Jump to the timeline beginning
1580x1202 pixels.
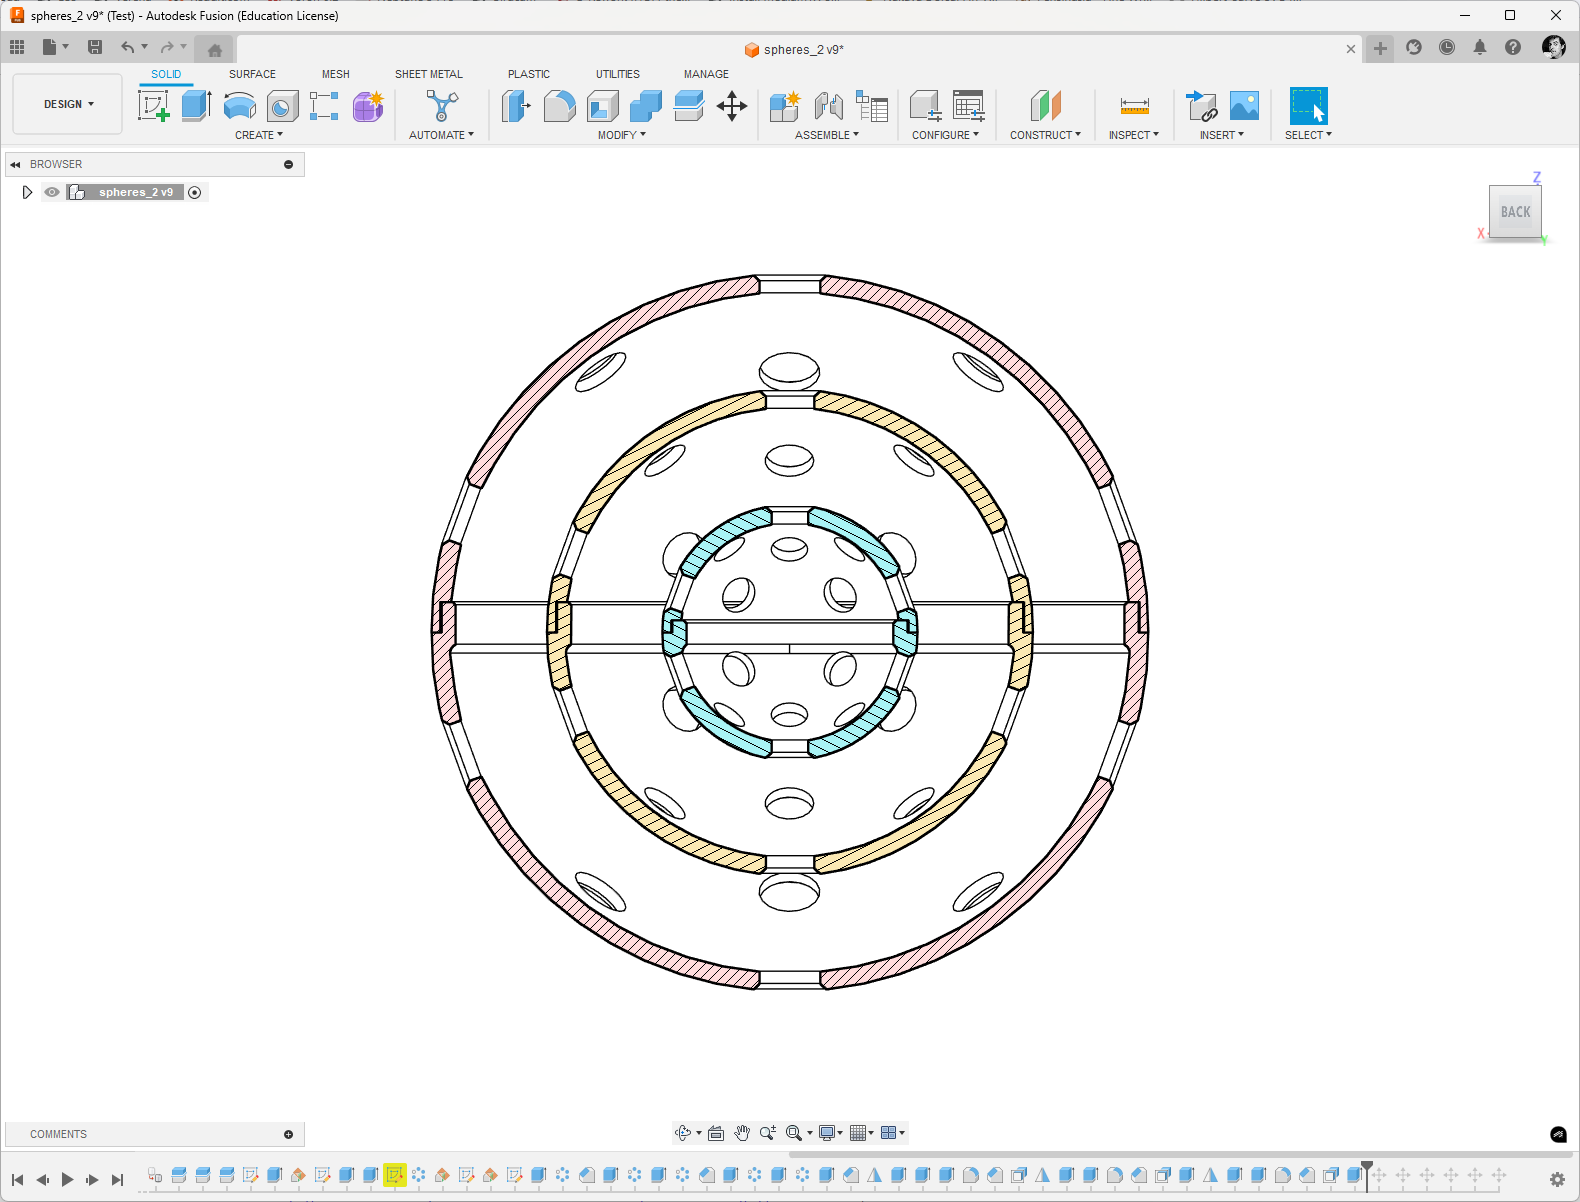17,1180
